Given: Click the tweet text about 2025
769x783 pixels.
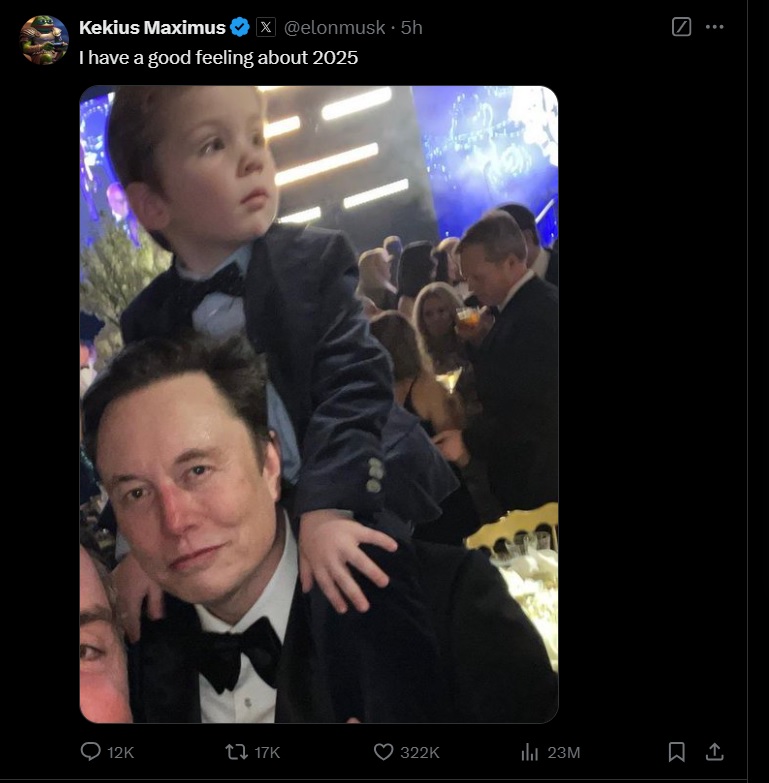Looking at the screenshot, I should (218, 58).
